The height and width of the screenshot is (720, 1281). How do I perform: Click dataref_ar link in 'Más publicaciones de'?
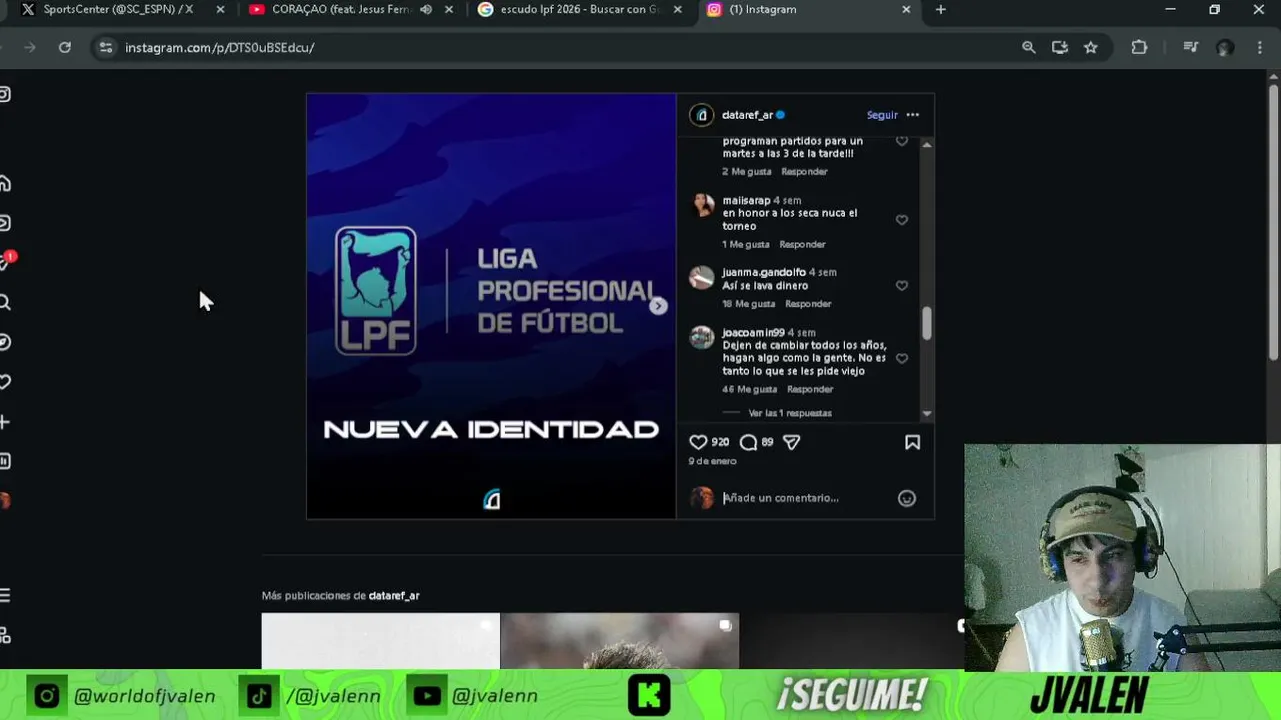point(394,595)
